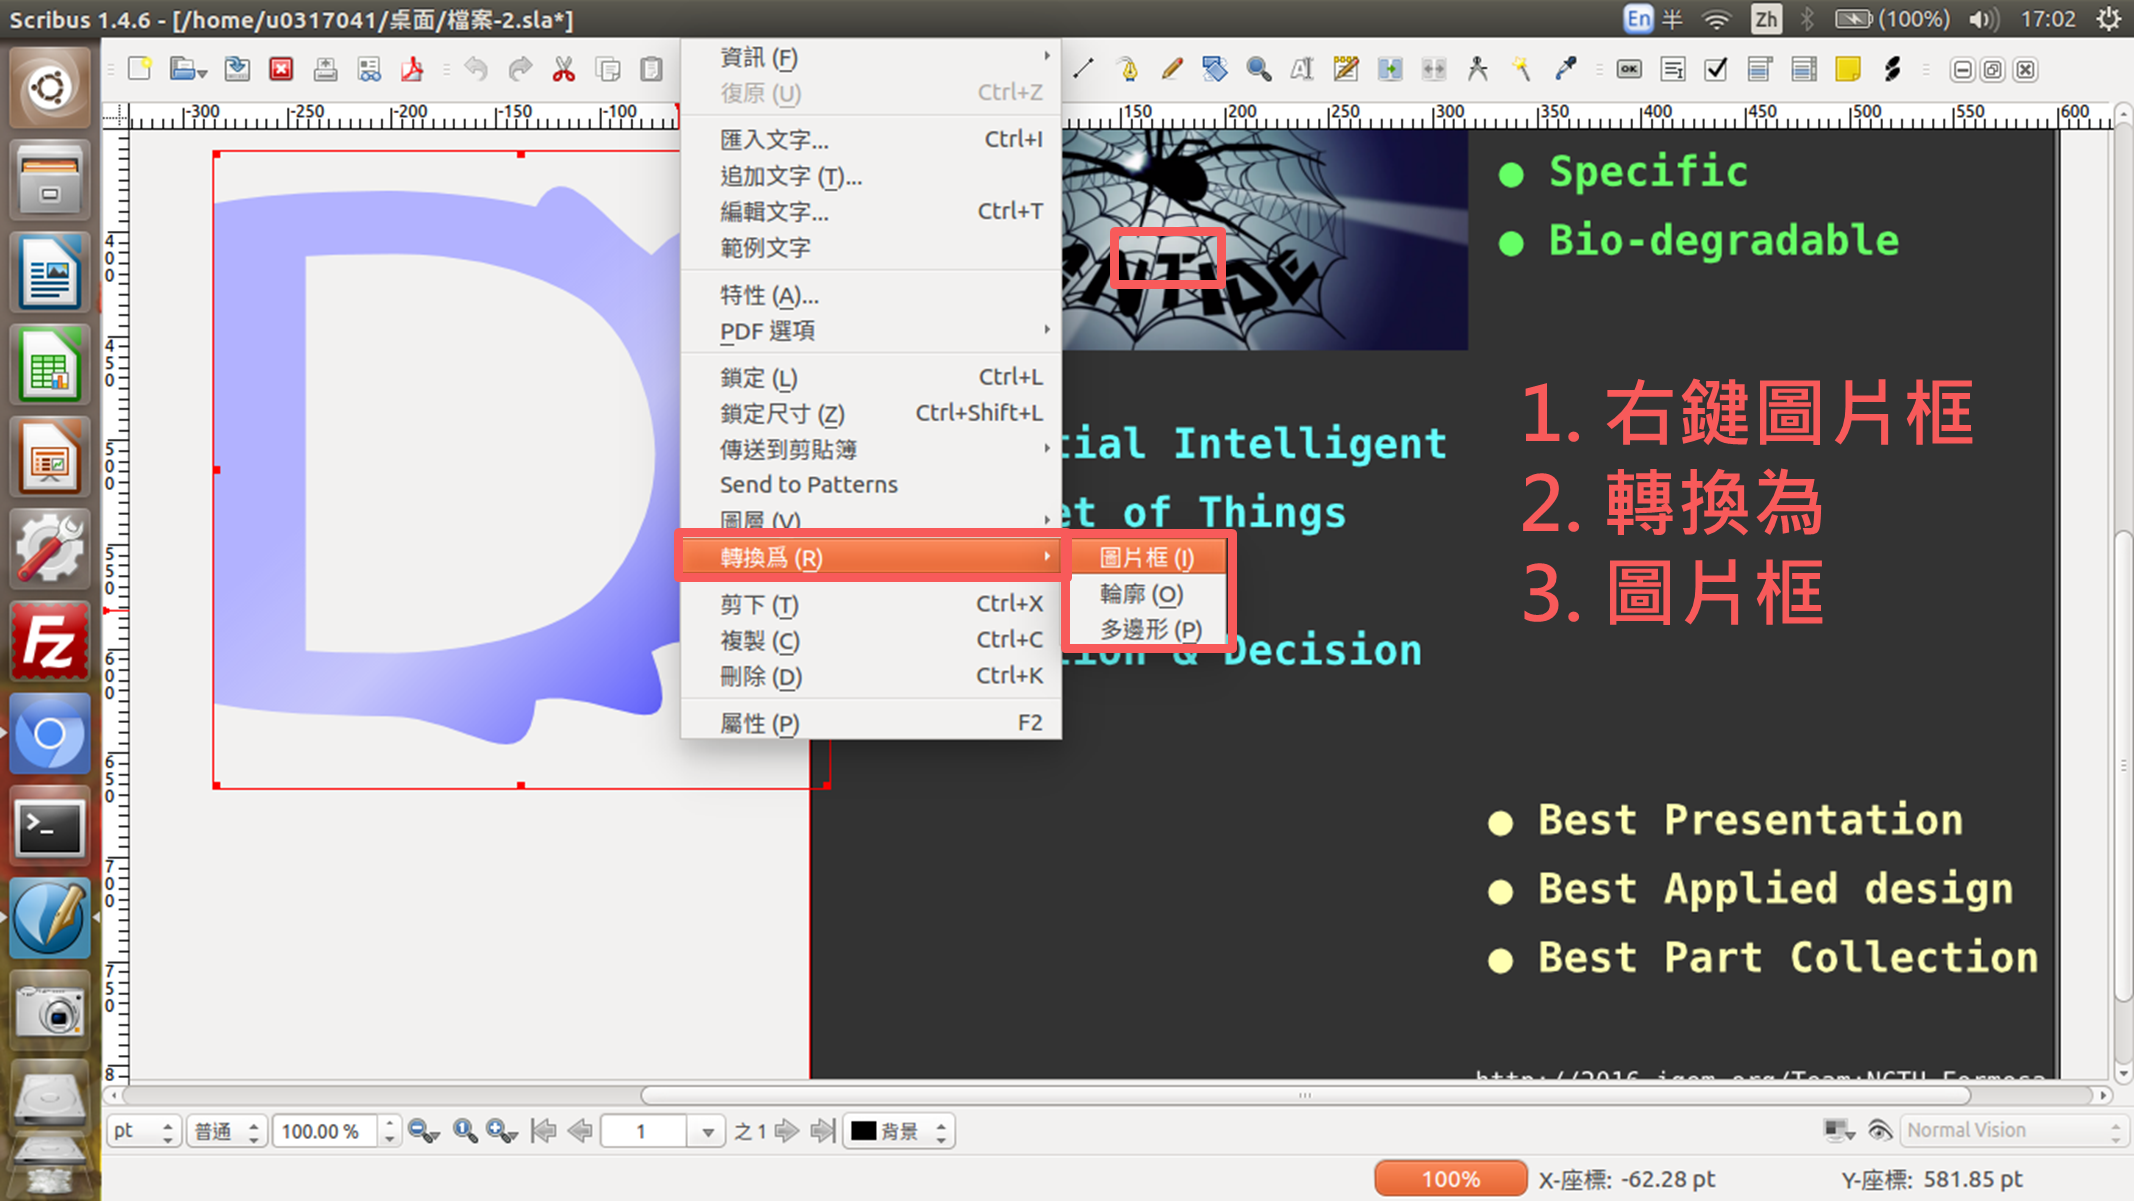The width and height of the screenshot is (2134, 1201).
Task: Click the zoom percentage stepper arrows
Action: [x=389, y=1131]
